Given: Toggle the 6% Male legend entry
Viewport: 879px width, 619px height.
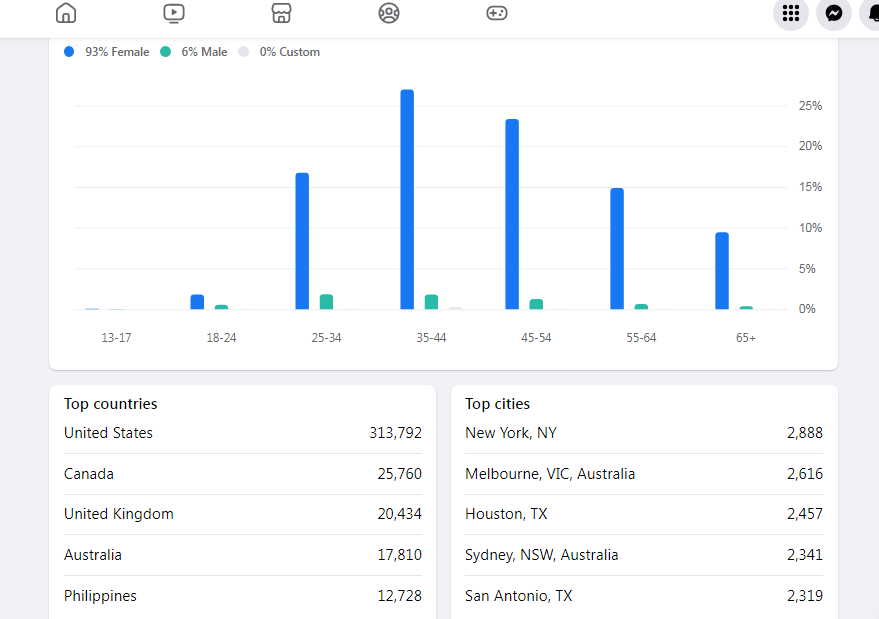Looking at the screenshot, I should [203, 52].
